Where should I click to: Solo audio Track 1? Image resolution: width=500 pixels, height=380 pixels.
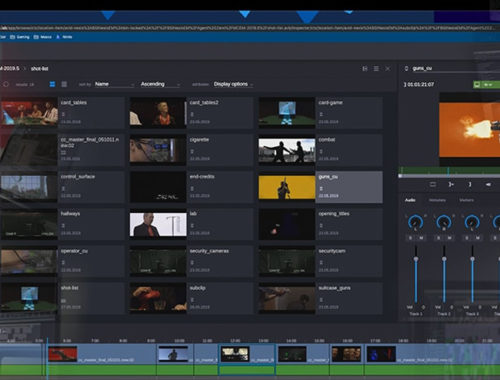pos(410,238)
